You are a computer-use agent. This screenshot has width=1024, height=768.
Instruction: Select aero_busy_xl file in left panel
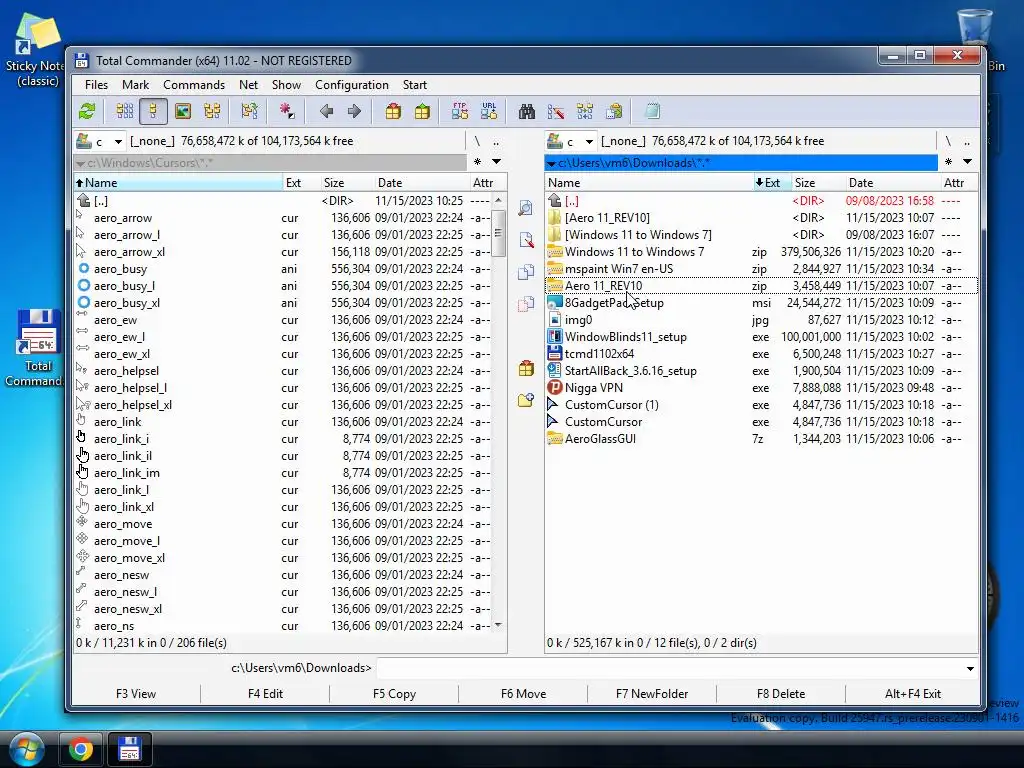click(283, 303)
